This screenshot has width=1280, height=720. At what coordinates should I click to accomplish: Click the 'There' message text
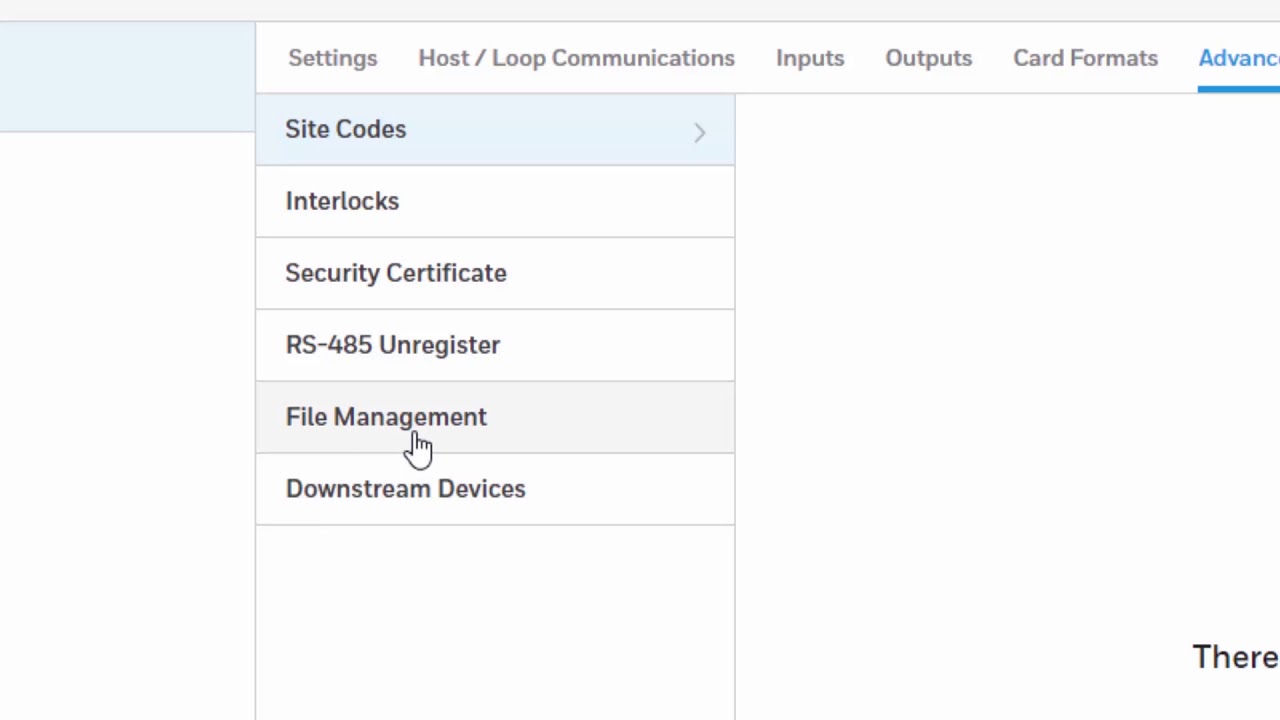1235,657
